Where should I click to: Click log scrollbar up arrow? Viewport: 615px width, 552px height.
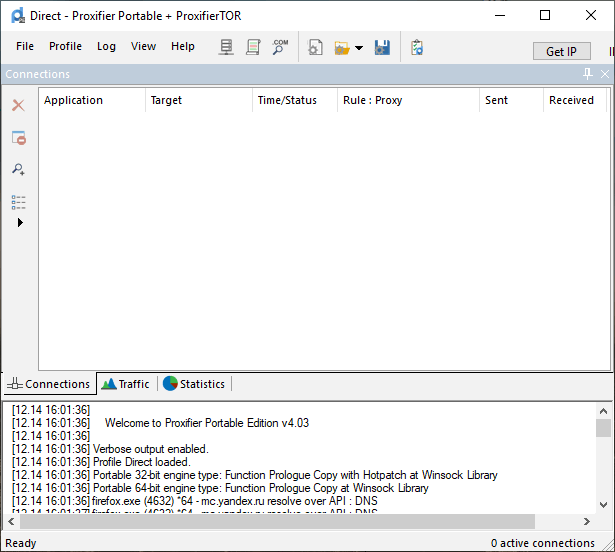tap(603, 411)
